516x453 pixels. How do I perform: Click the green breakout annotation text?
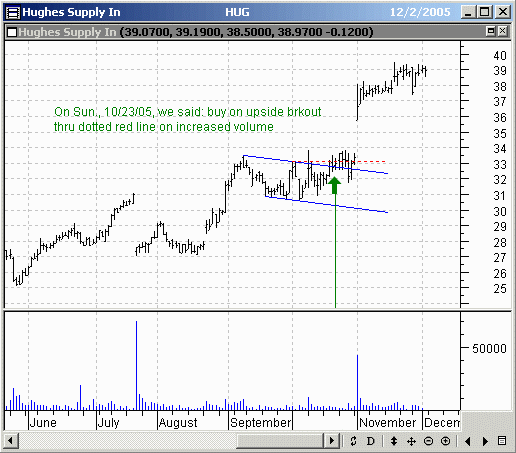(x=187, y=119)
